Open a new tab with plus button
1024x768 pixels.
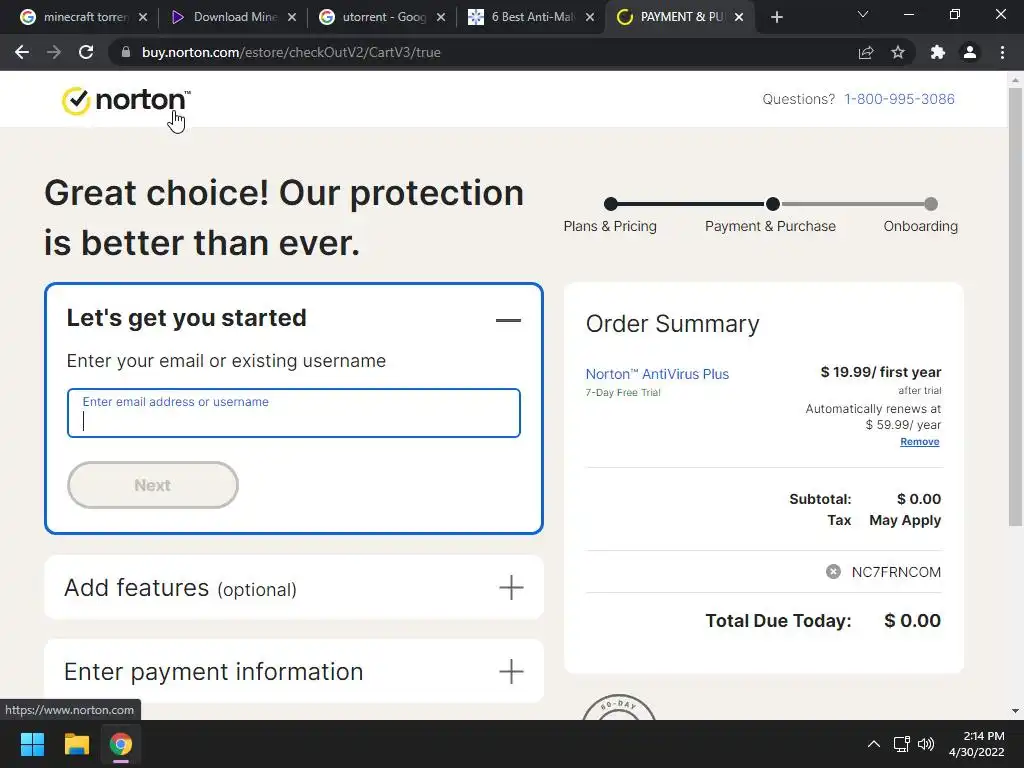[x=776, y=18]
